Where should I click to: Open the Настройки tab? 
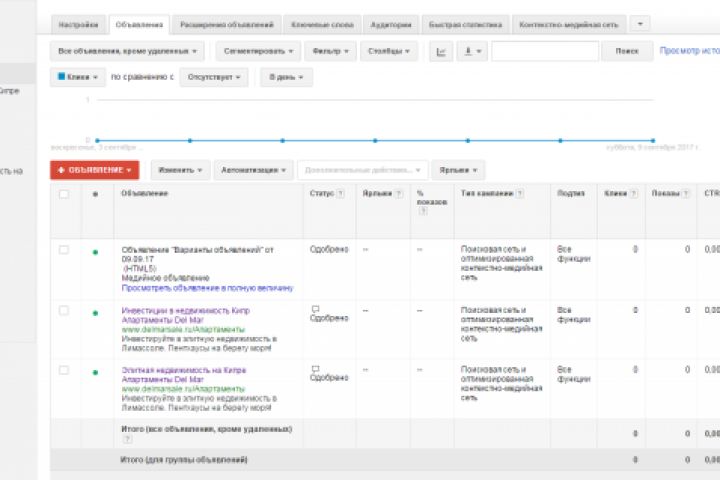click(79, 25)
